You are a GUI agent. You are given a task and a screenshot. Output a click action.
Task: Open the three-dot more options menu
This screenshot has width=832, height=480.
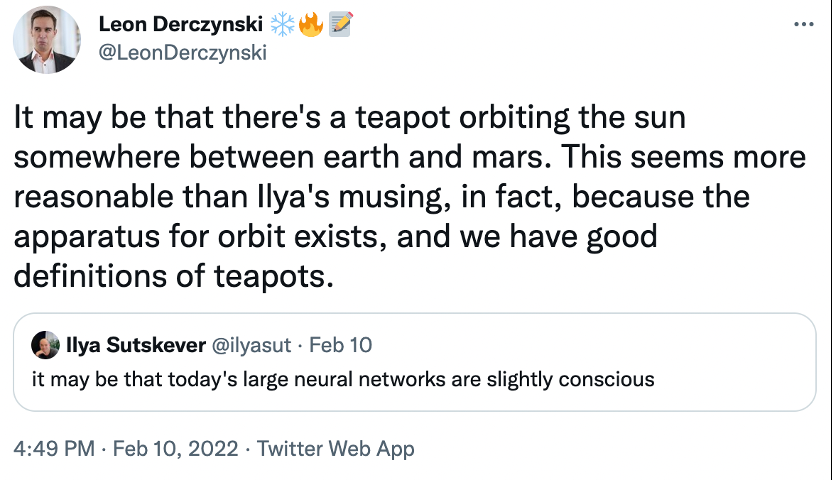coord(803,24)
